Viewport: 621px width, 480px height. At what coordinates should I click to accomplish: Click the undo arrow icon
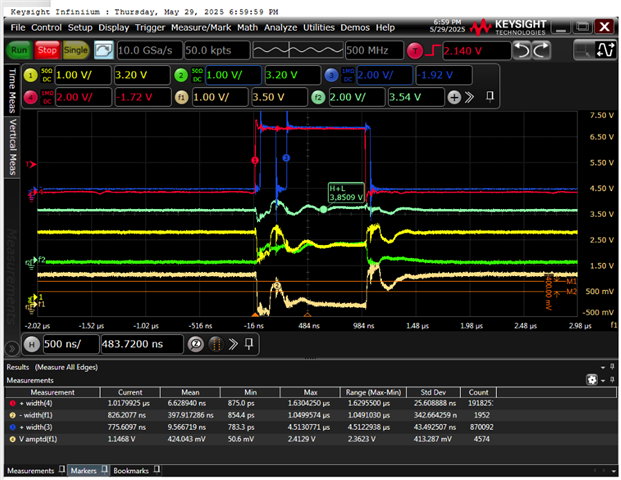(522, 50)
